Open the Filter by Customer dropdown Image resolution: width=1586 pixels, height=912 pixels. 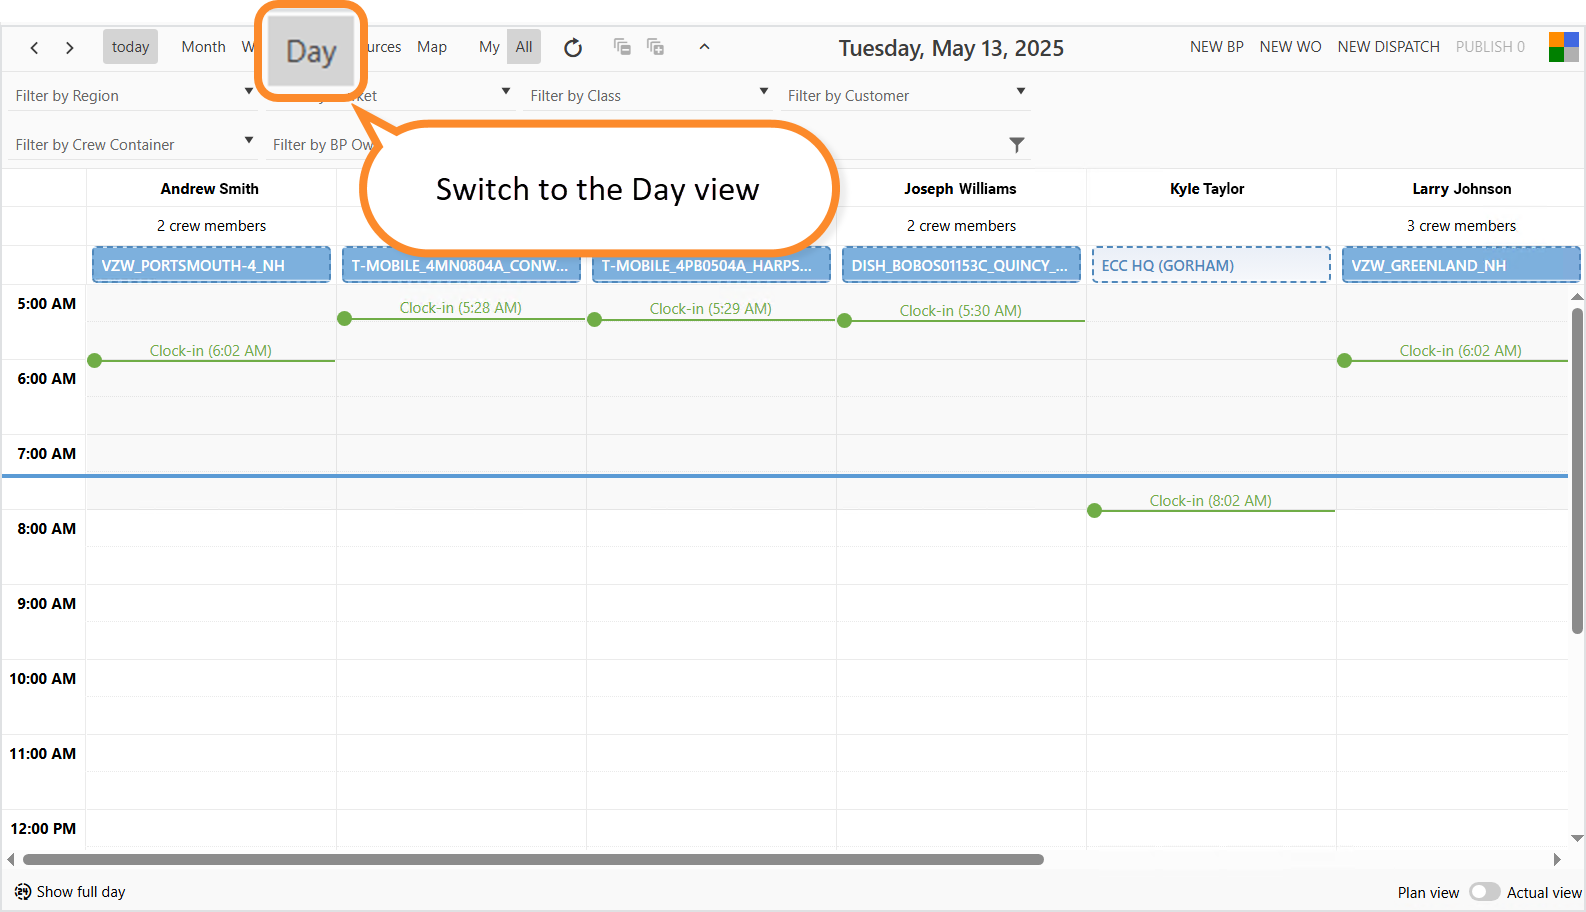906,95
